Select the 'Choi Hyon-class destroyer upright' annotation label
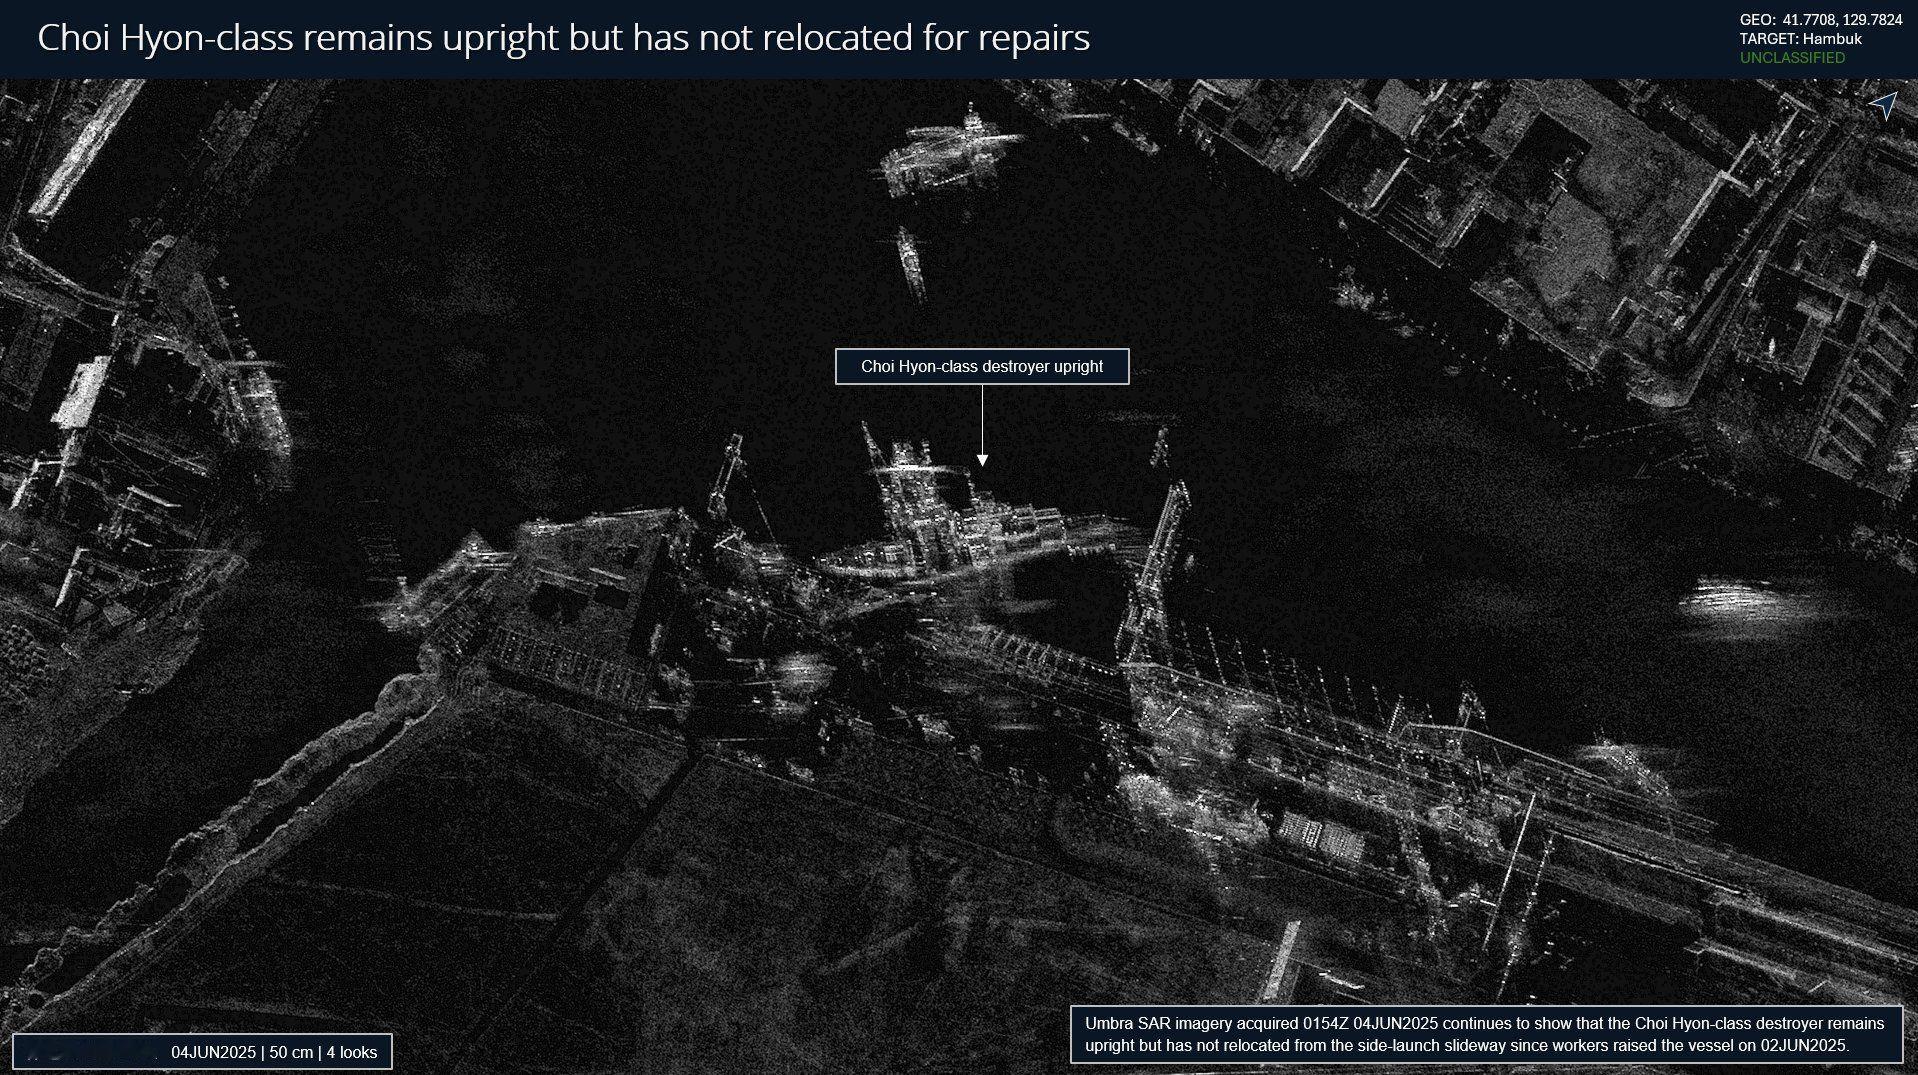 click(x=981, y=366)
